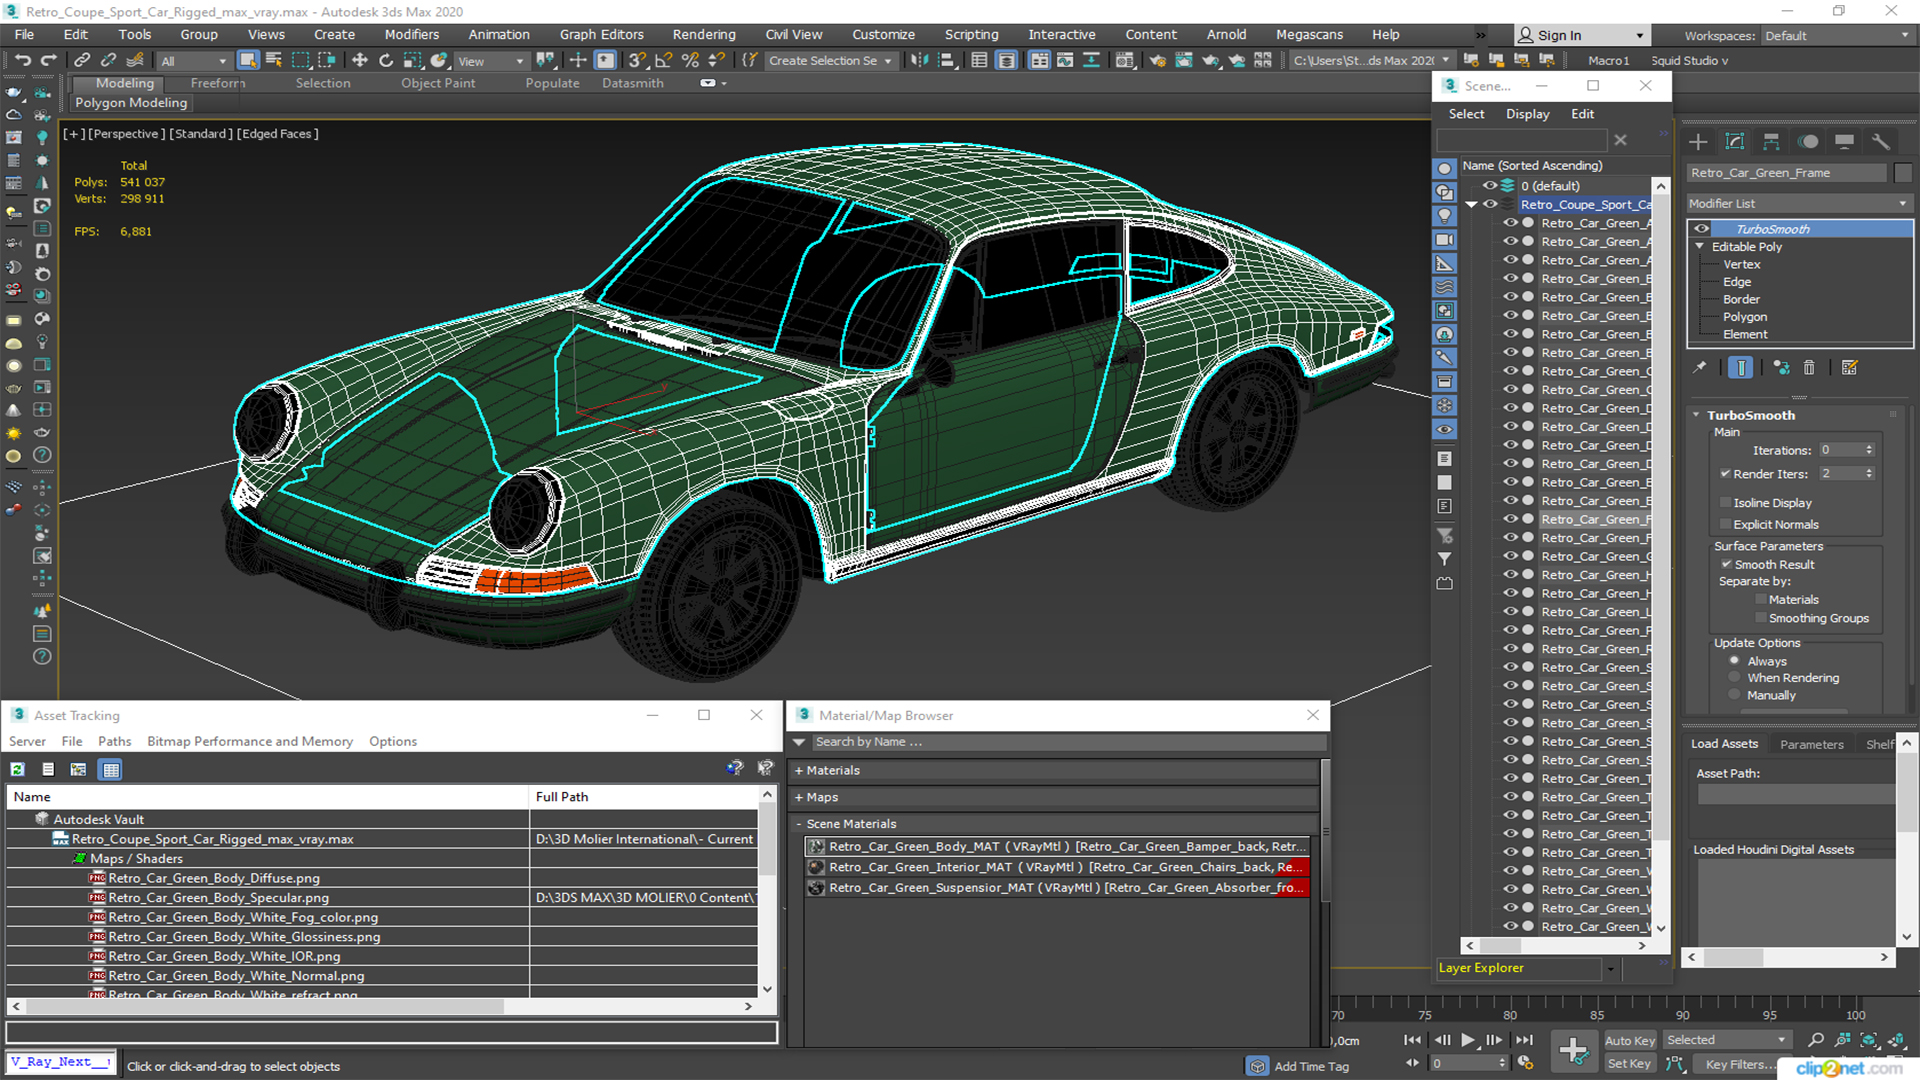Expand Materials group in Material/Map Browser
Viewport: 1920px width, 1080px height.
pos(799,771)
